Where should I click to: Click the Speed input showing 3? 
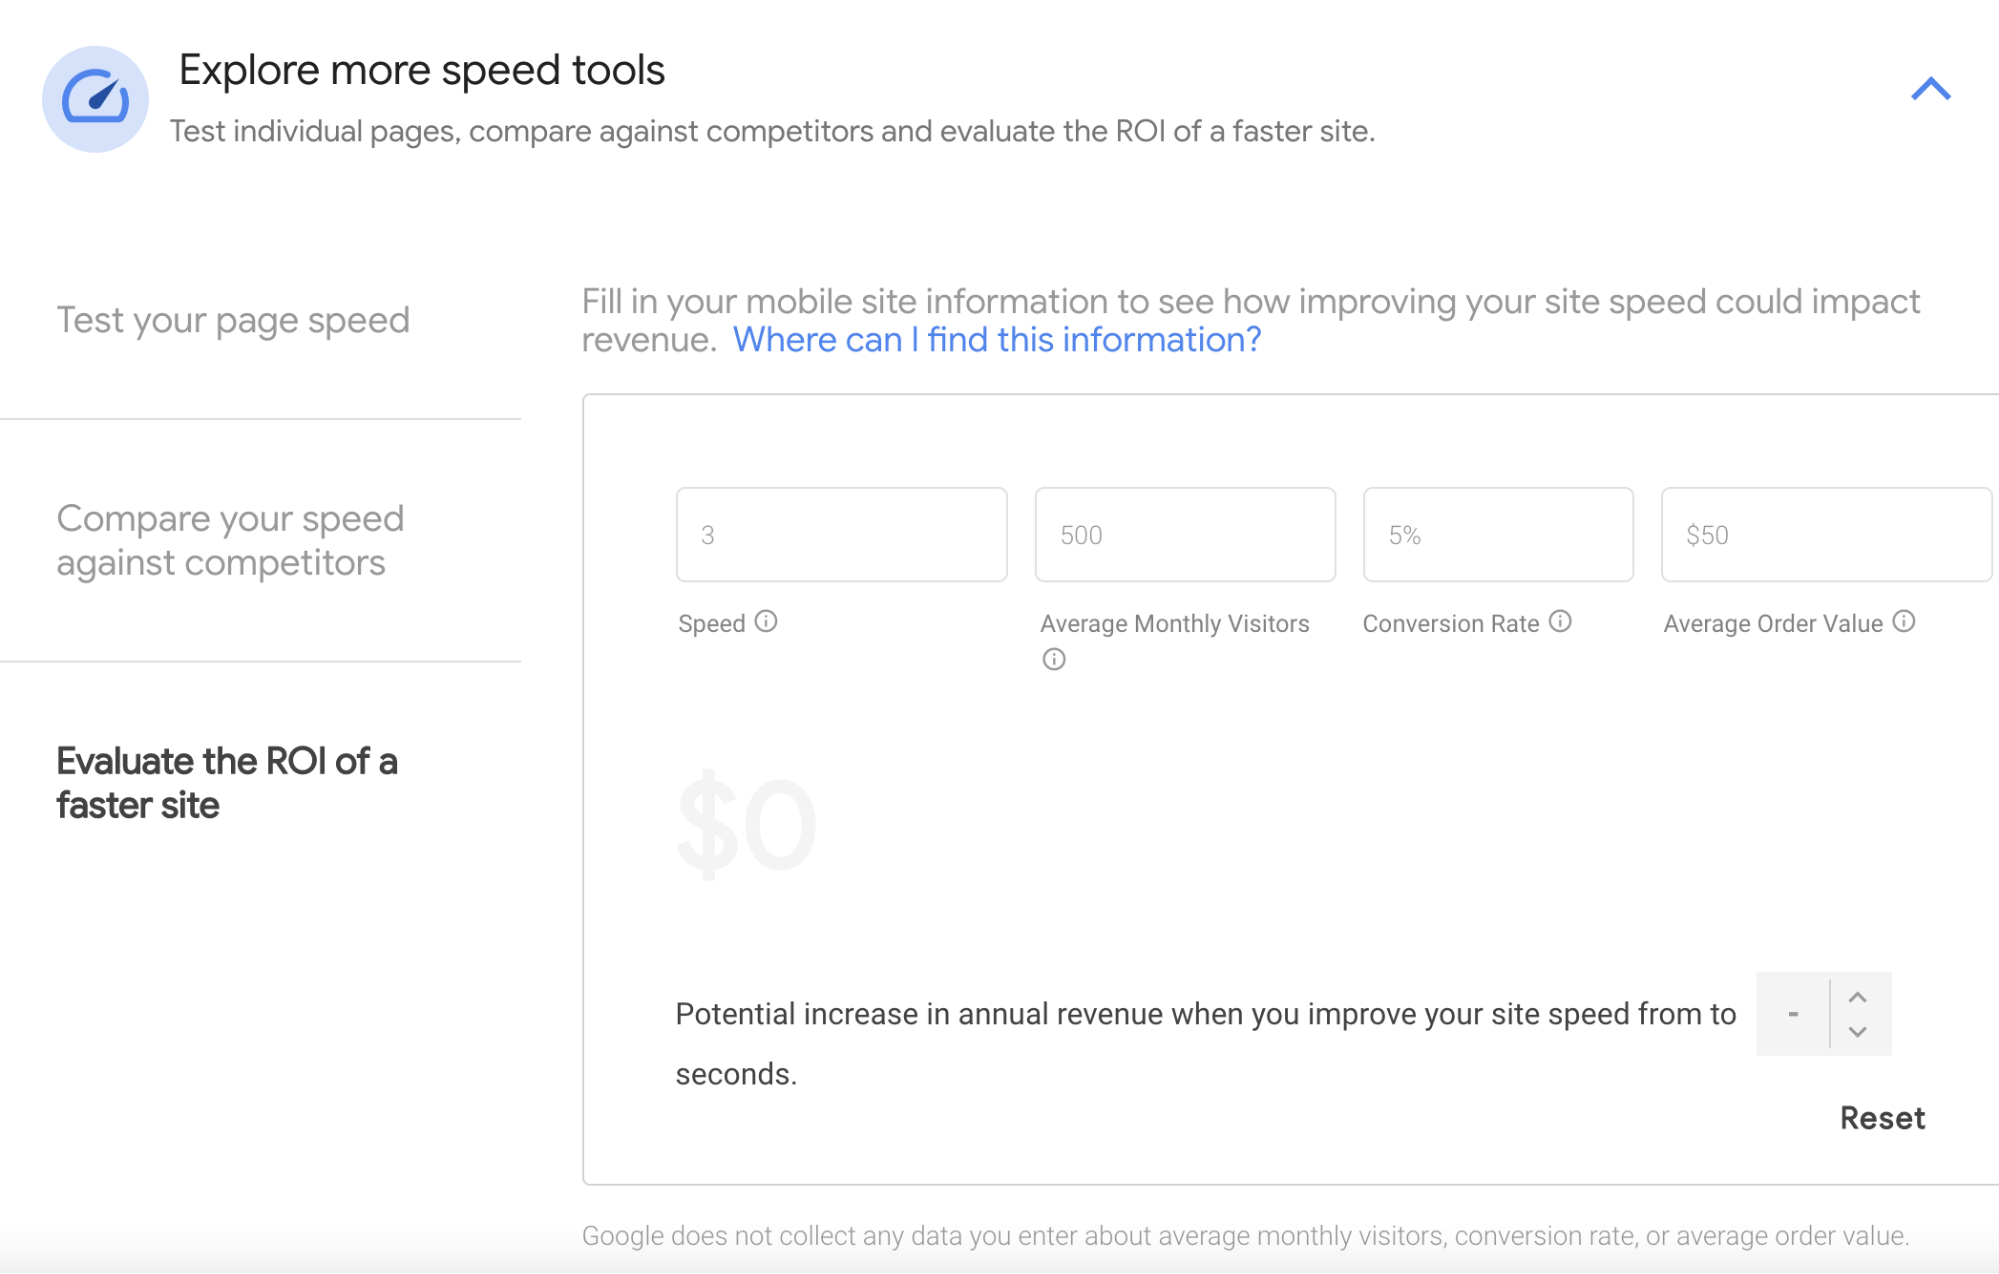841,534
